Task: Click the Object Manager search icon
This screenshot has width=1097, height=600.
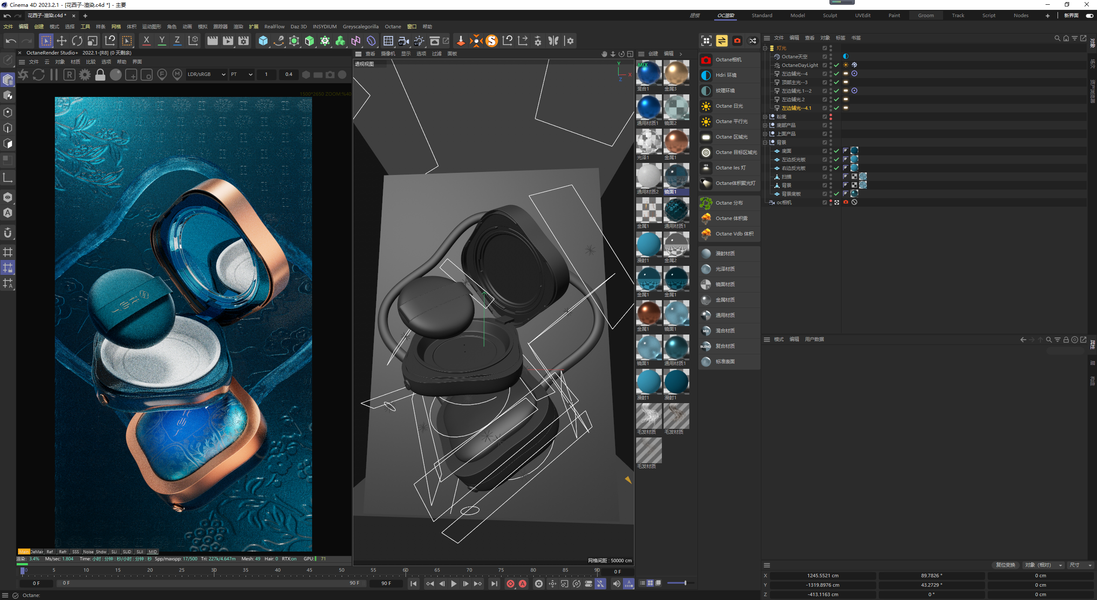Action: click(1057, 38)
